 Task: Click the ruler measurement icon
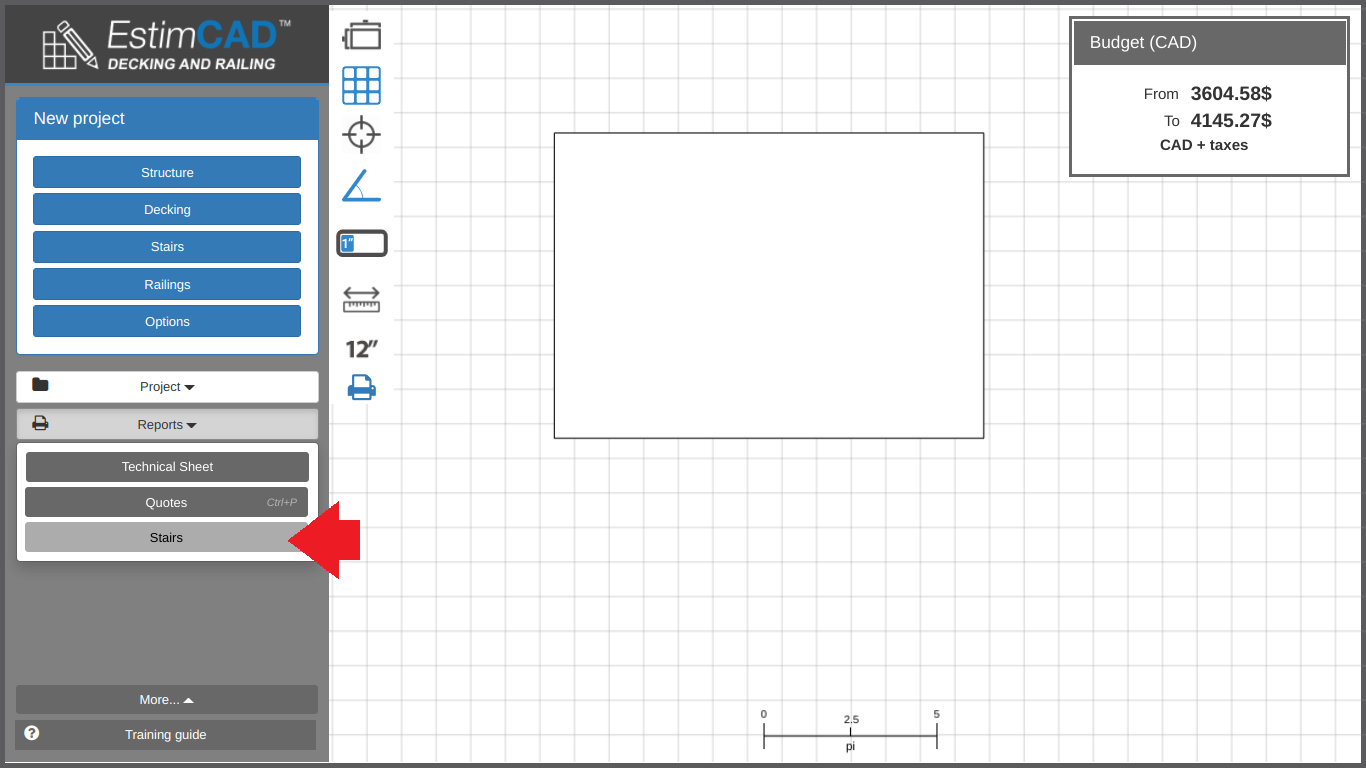361,299
